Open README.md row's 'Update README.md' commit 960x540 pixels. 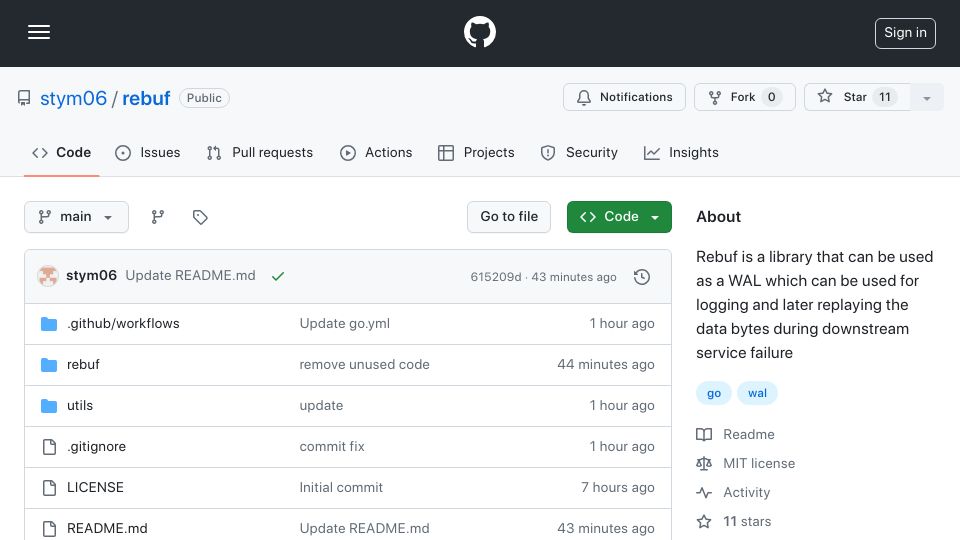[x=364, y=528]
